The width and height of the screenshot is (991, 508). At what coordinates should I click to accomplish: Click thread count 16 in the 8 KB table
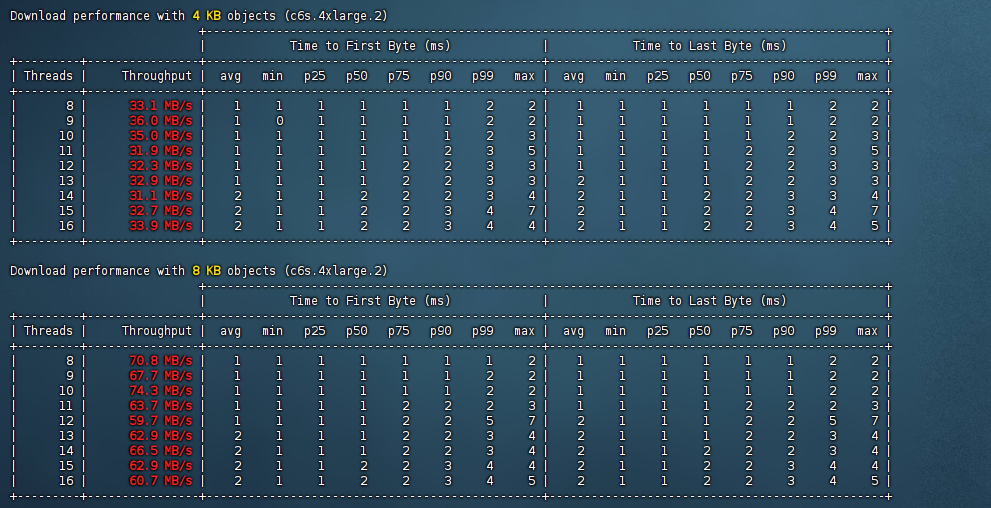click(x=66, y=481)
